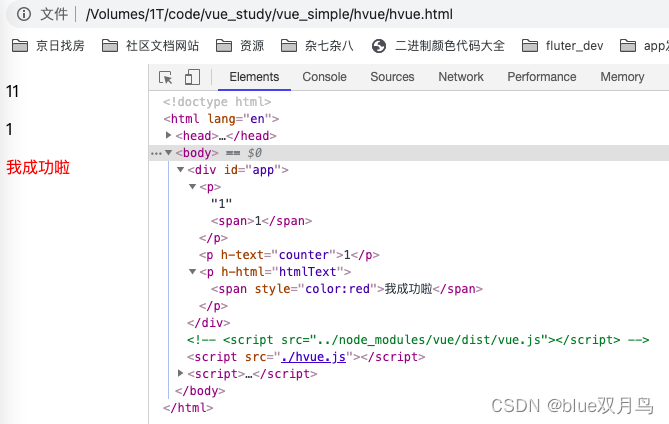Viewport: 669px width, 424px height.
Task: Expand the collapsed inline script node
Action: (180, 373)
